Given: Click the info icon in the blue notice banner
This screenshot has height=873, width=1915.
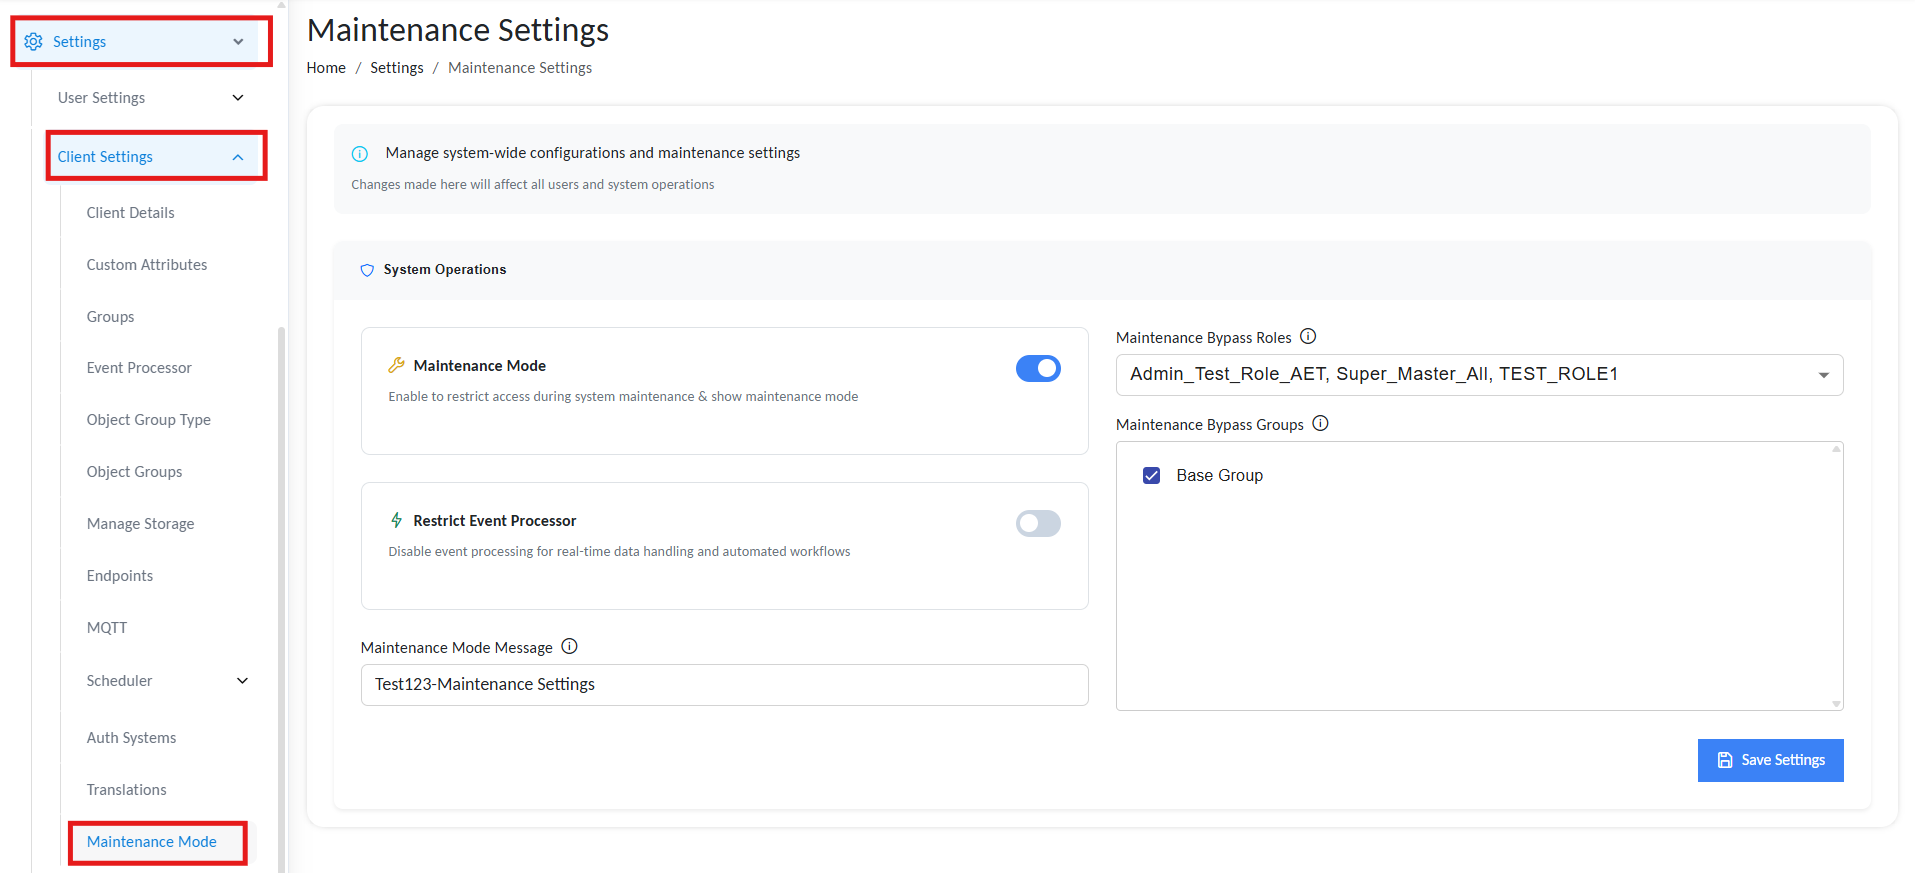Looking at the screenshot, I should pyautogui.click(x=360, y=154).
